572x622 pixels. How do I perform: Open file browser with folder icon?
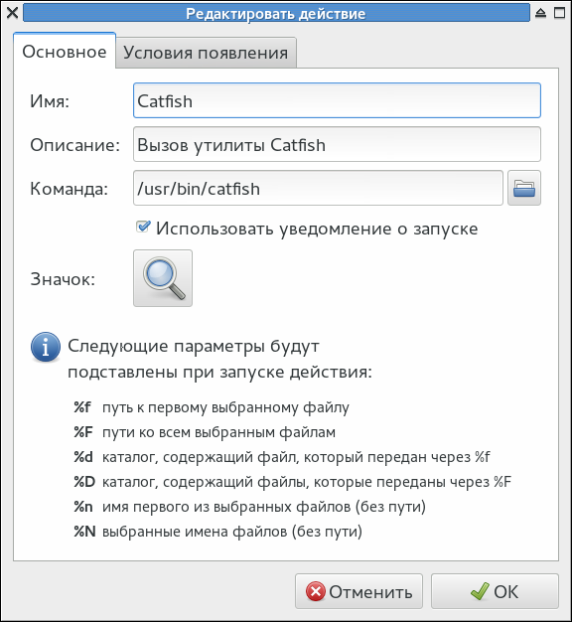pos(524,188)
